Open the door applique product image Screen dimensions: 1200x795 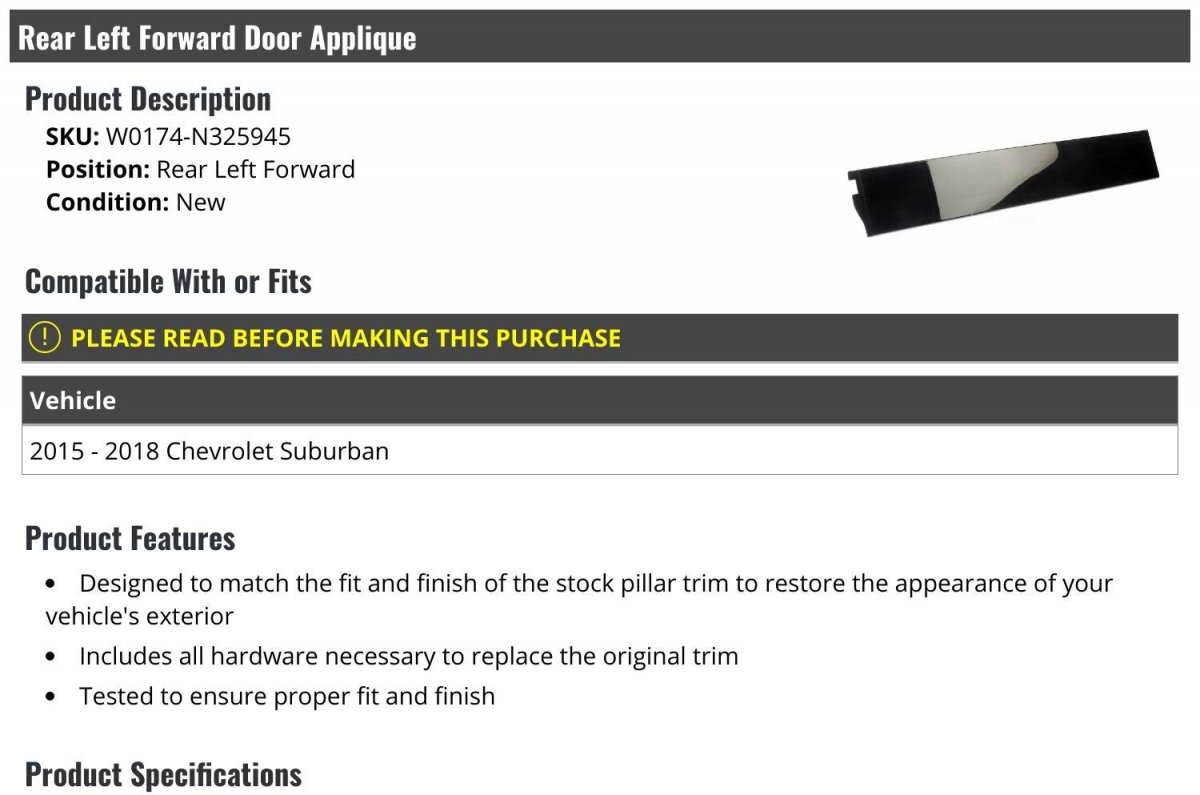[x=1003, y=182]
